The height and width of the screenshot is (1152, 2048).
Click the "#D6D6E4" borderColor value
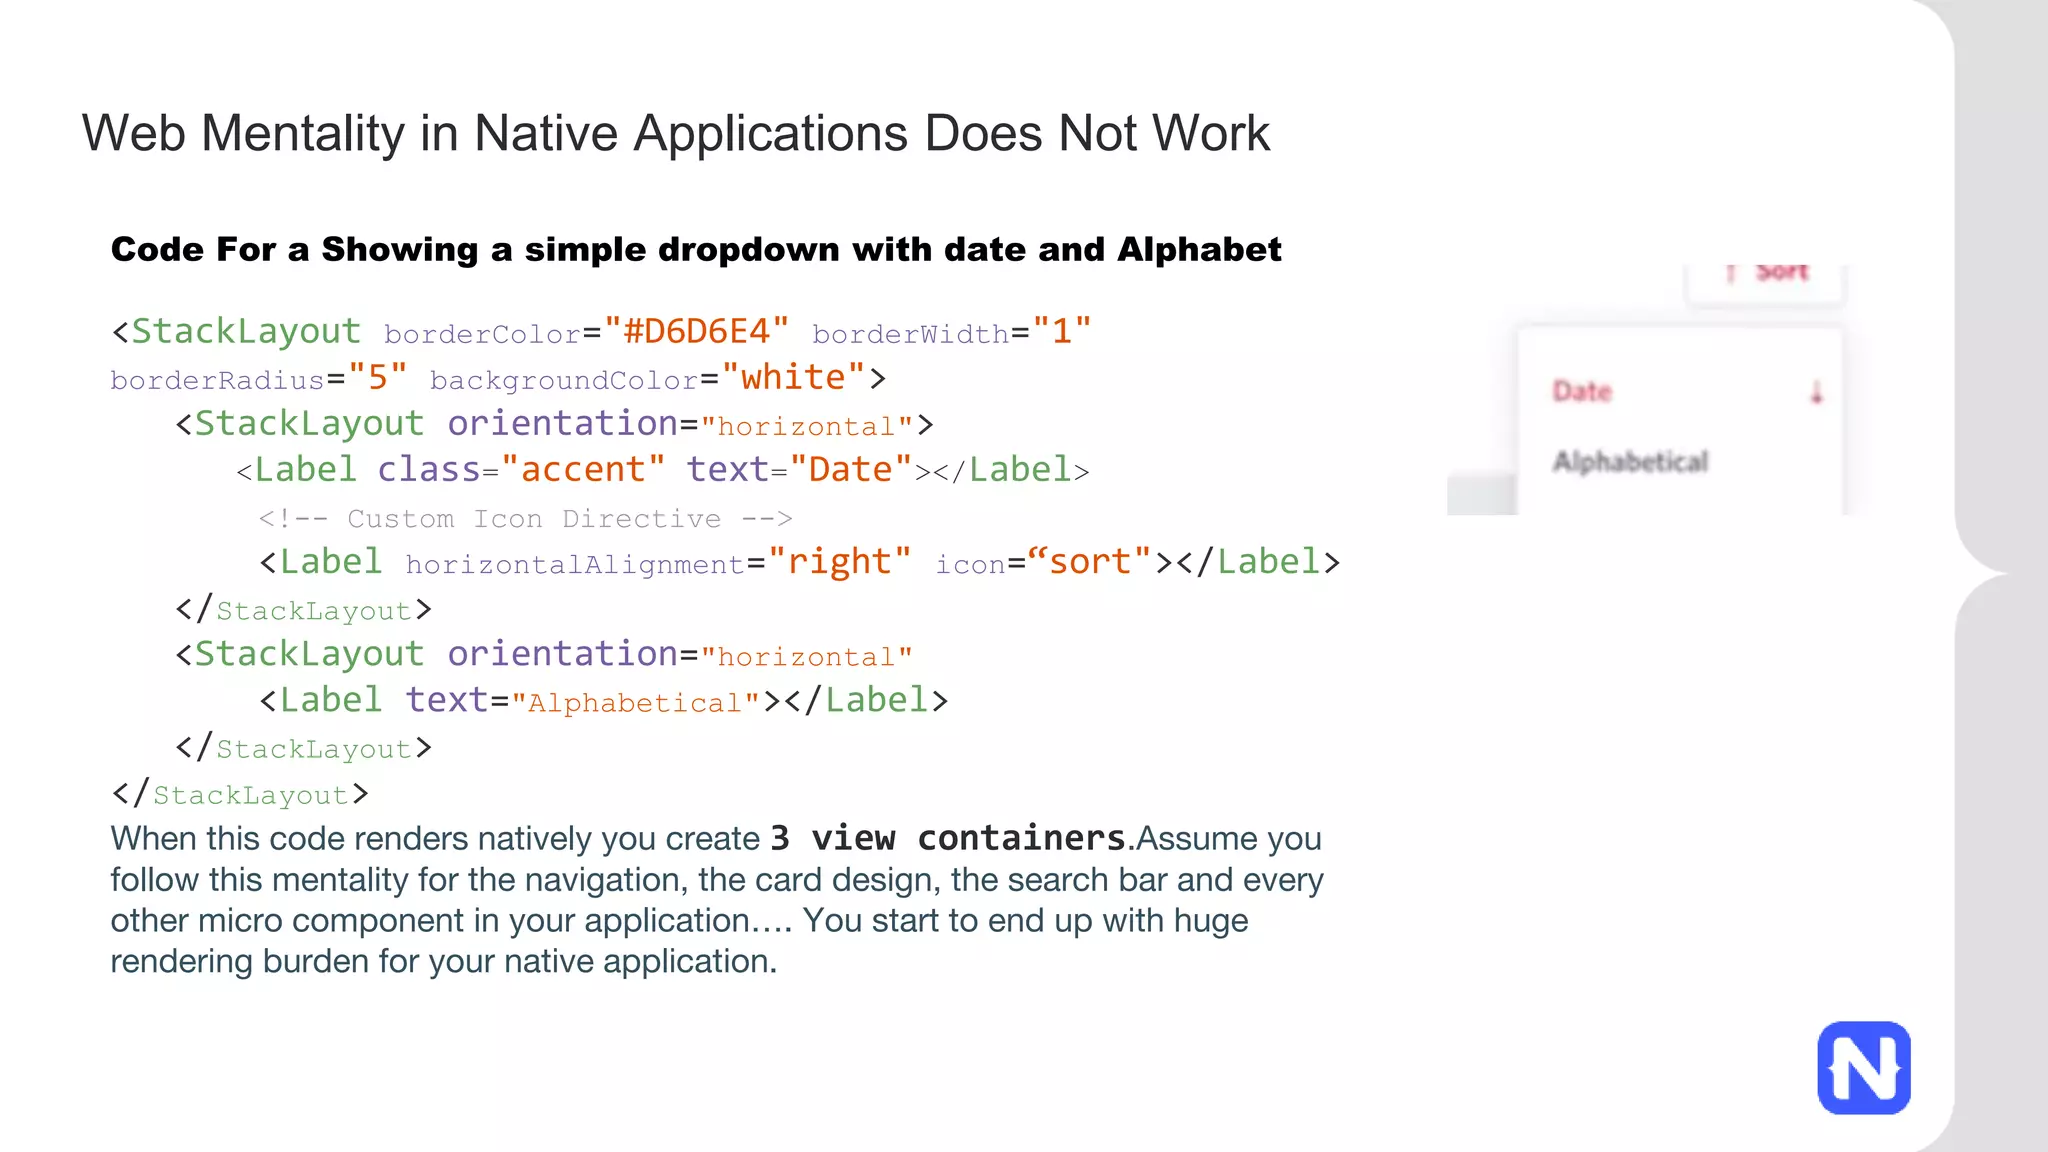pos(696,331)
